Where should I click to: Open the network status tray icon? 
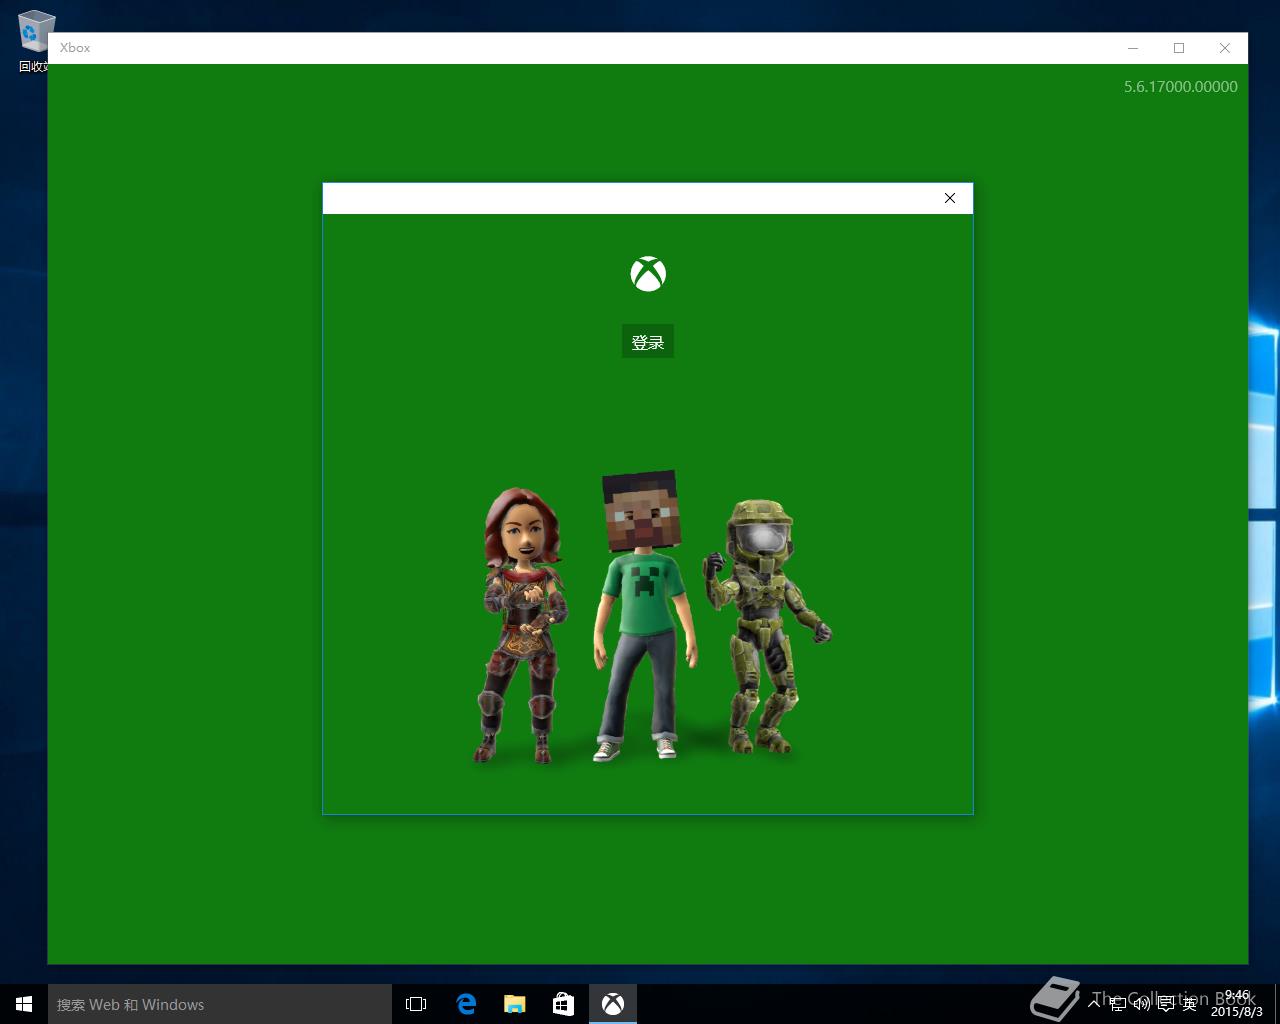point(1119,1003)
